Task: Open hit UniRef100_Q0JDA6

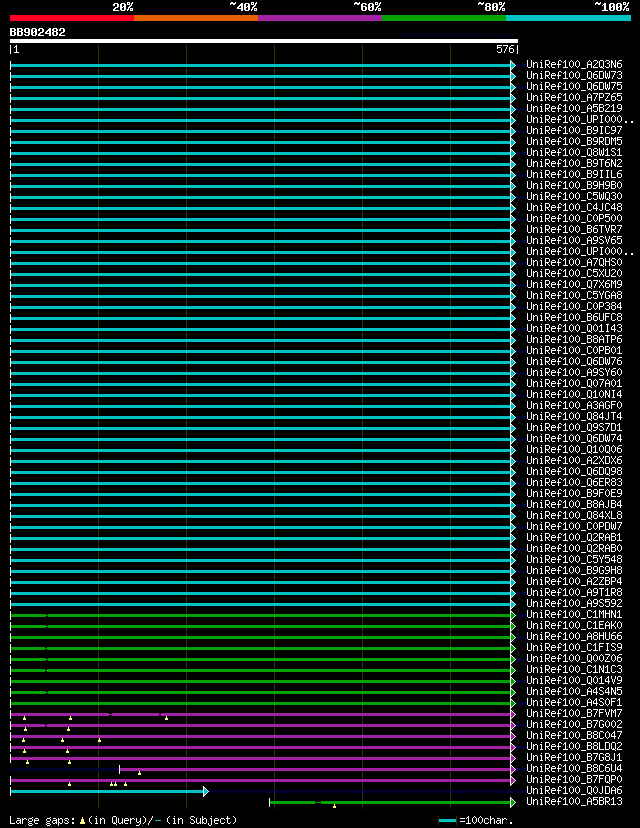Action: (574, 791)
